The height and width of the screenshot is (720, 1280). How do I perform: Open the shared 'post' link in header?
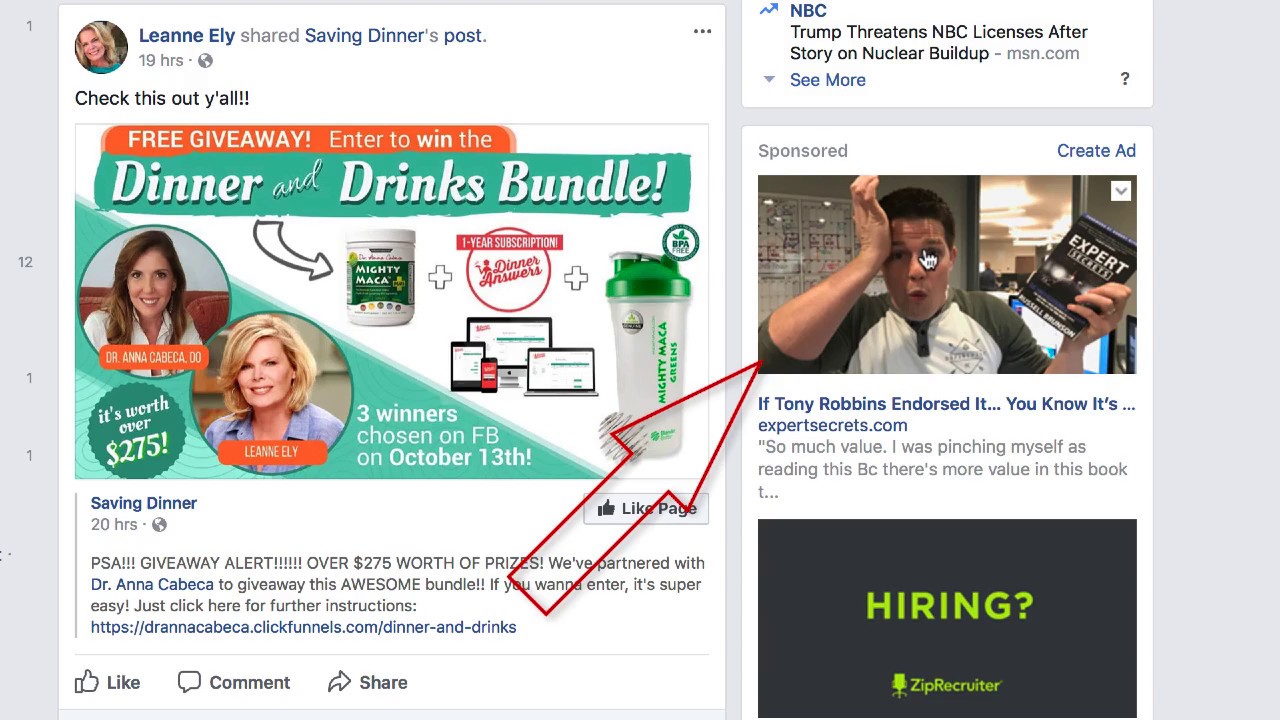[462, 35]
